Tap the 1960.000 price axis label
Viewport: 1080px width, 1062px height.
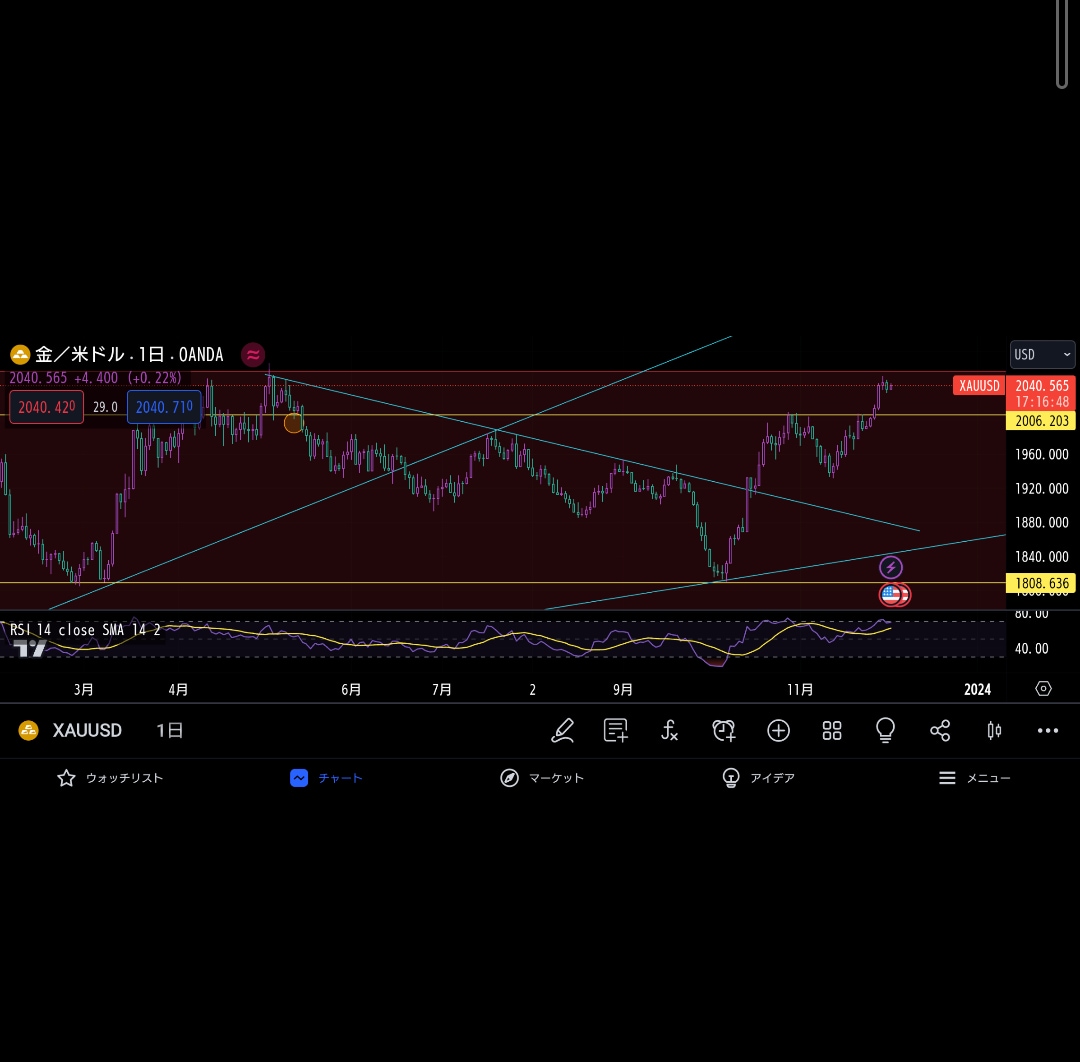click(x=1041, y=455)
